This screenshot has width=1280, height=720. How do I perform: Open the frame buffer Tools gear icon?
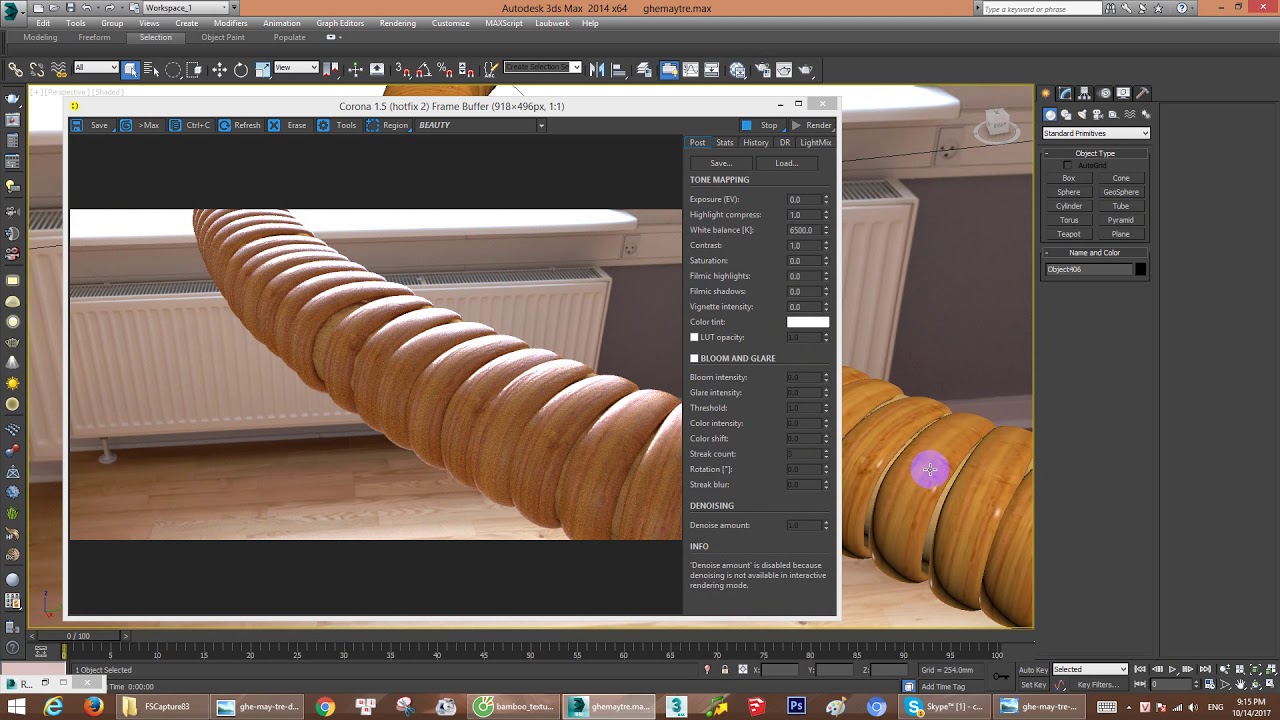323,125
